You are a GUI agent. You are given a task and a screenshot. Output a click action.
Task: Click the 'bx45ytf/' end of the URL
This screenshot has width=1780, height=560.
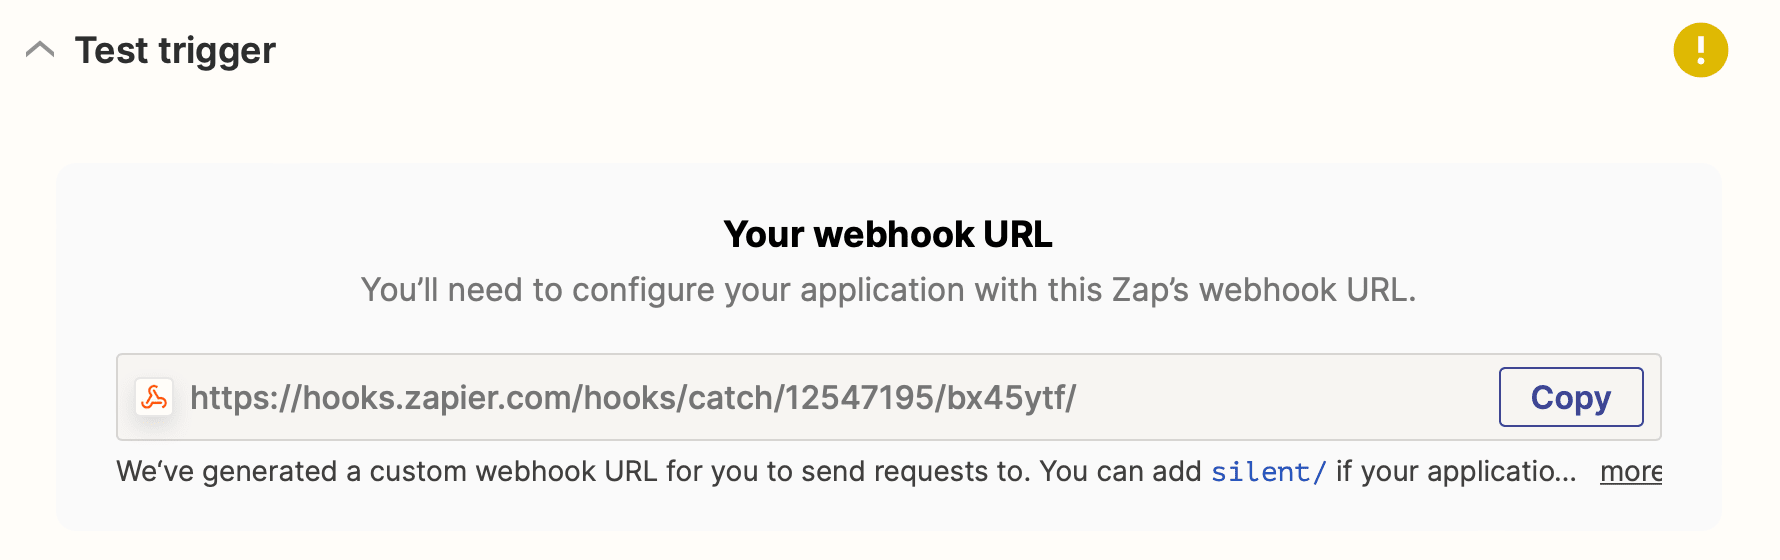[1010, 397]
